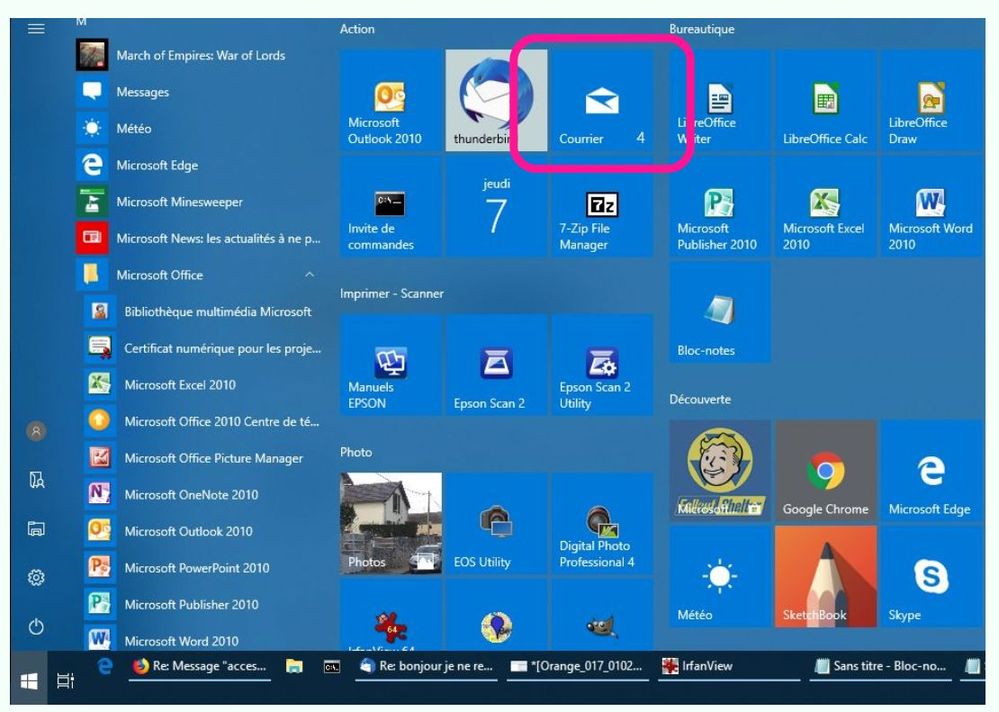Viewport: 999px width, 712px height.
Task: Open the Power options button
Action: coord(36,627)
